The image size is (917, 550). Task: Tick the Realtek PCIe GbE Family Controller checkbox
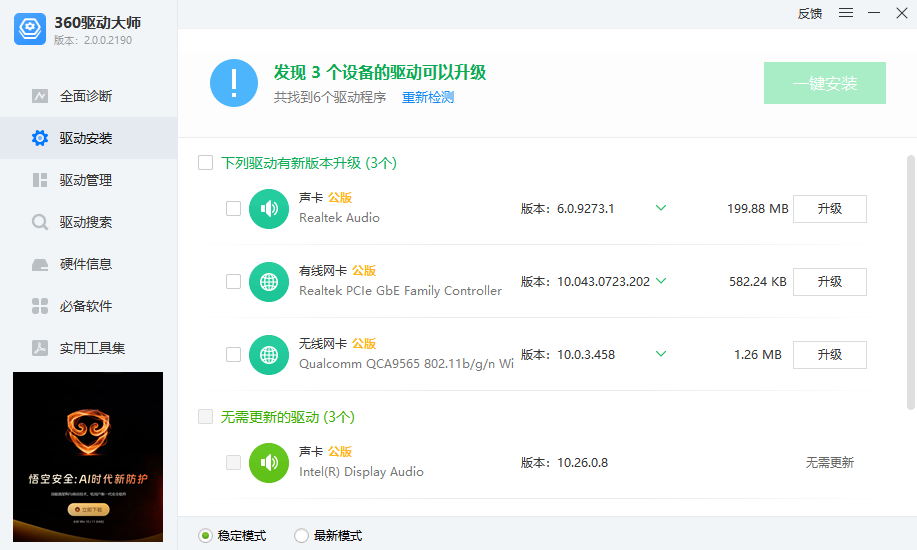(x=233, y=282)
